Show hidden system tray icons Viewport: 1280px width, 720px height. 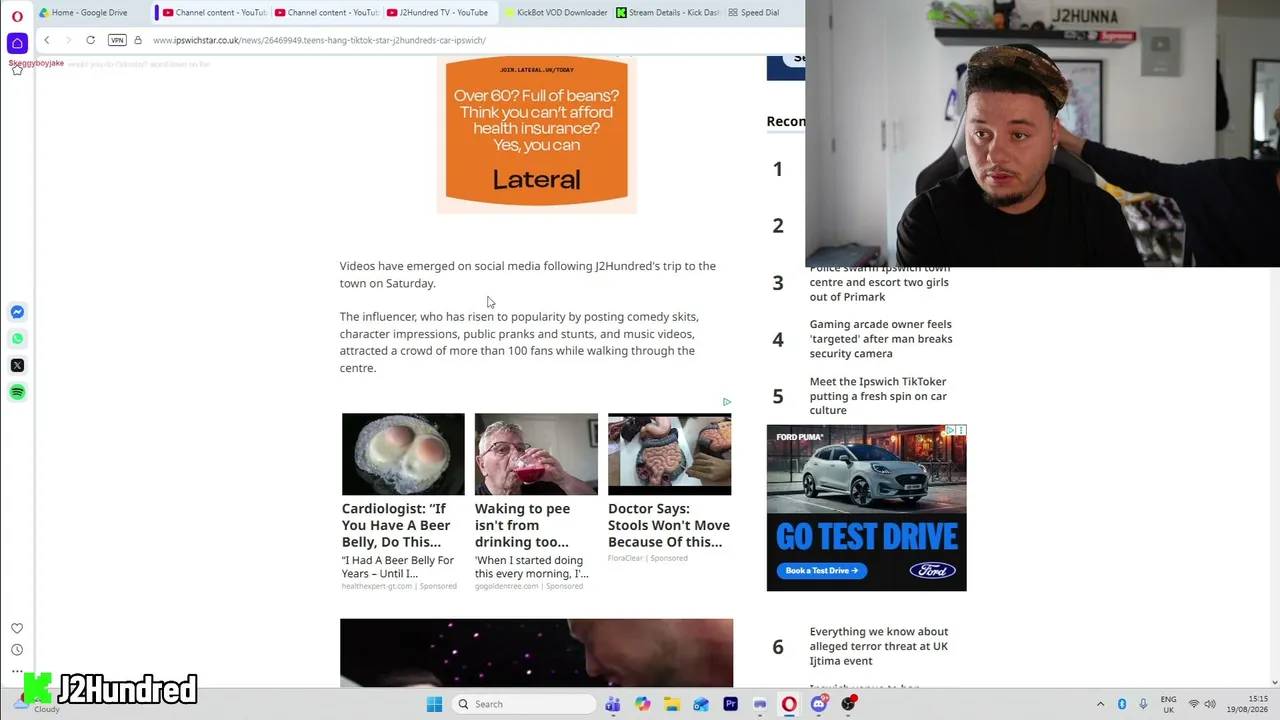[x=1100, y=704]
